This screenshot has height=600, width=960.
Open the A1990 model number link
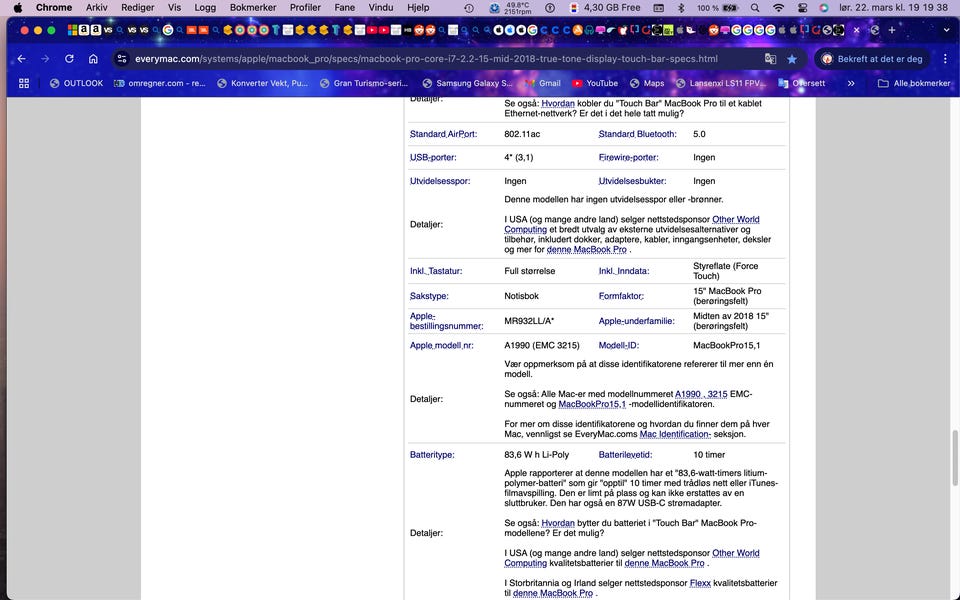coord(688,394)
